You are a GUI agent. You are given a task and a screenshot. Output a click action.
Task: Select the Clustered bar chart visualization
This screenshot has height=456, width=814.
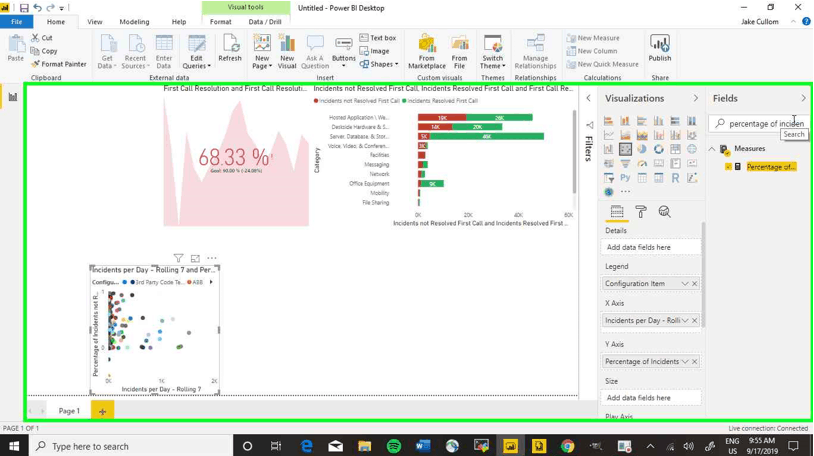tap(642, 121)
